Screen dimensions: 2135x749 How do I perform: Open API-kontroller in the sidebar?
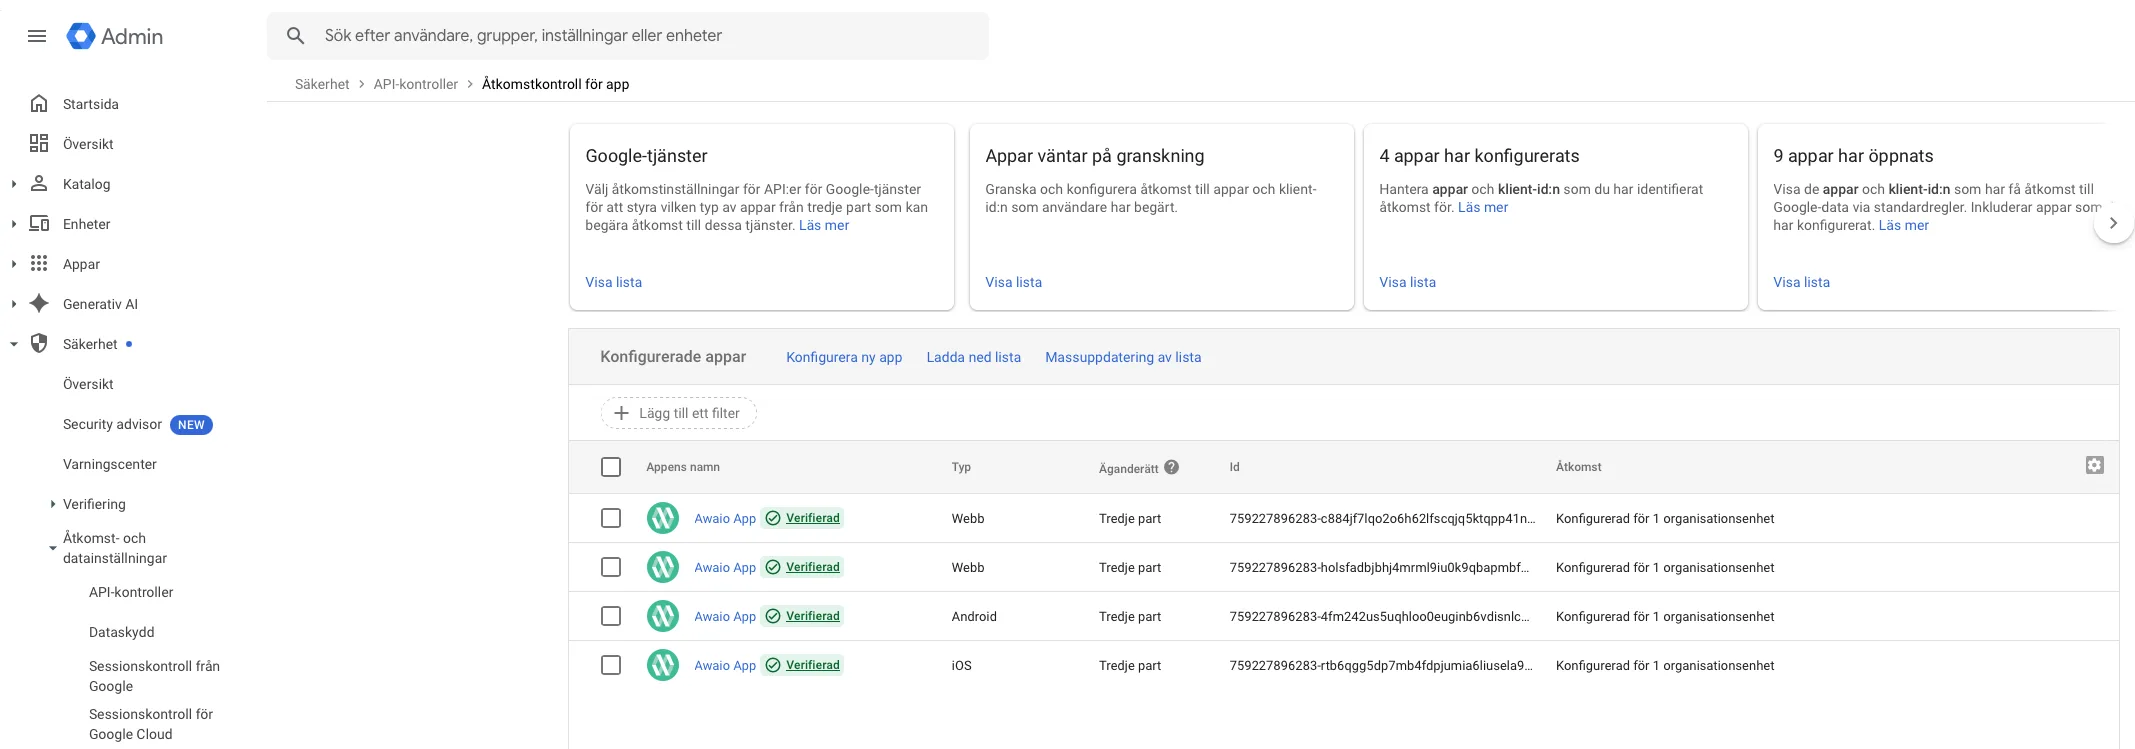pos(131,592)
